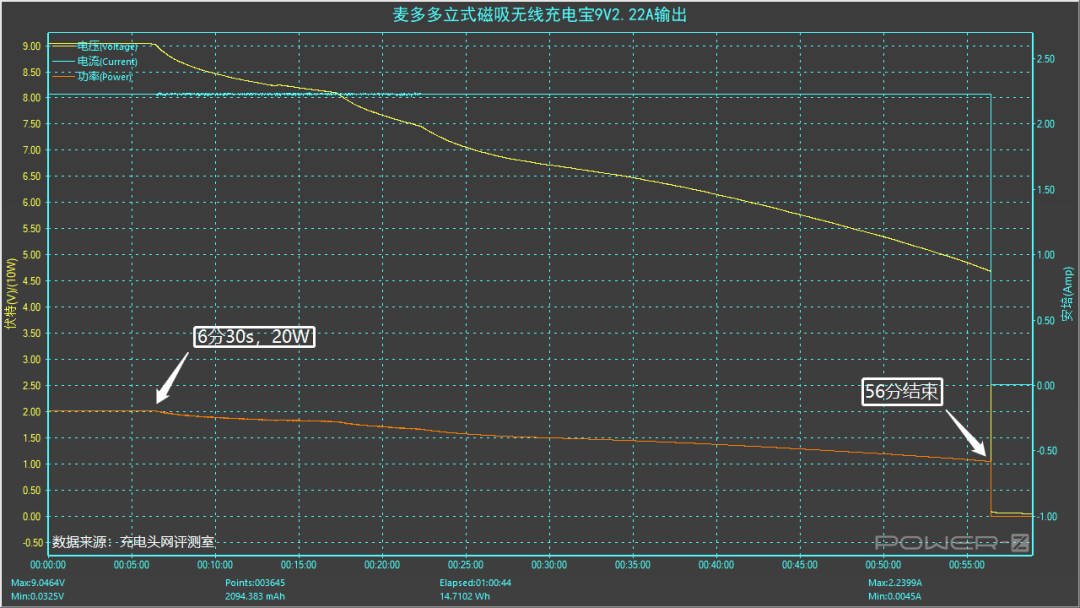
Task: Click the Max:2.2399A readout
Action: coord(895,583)
